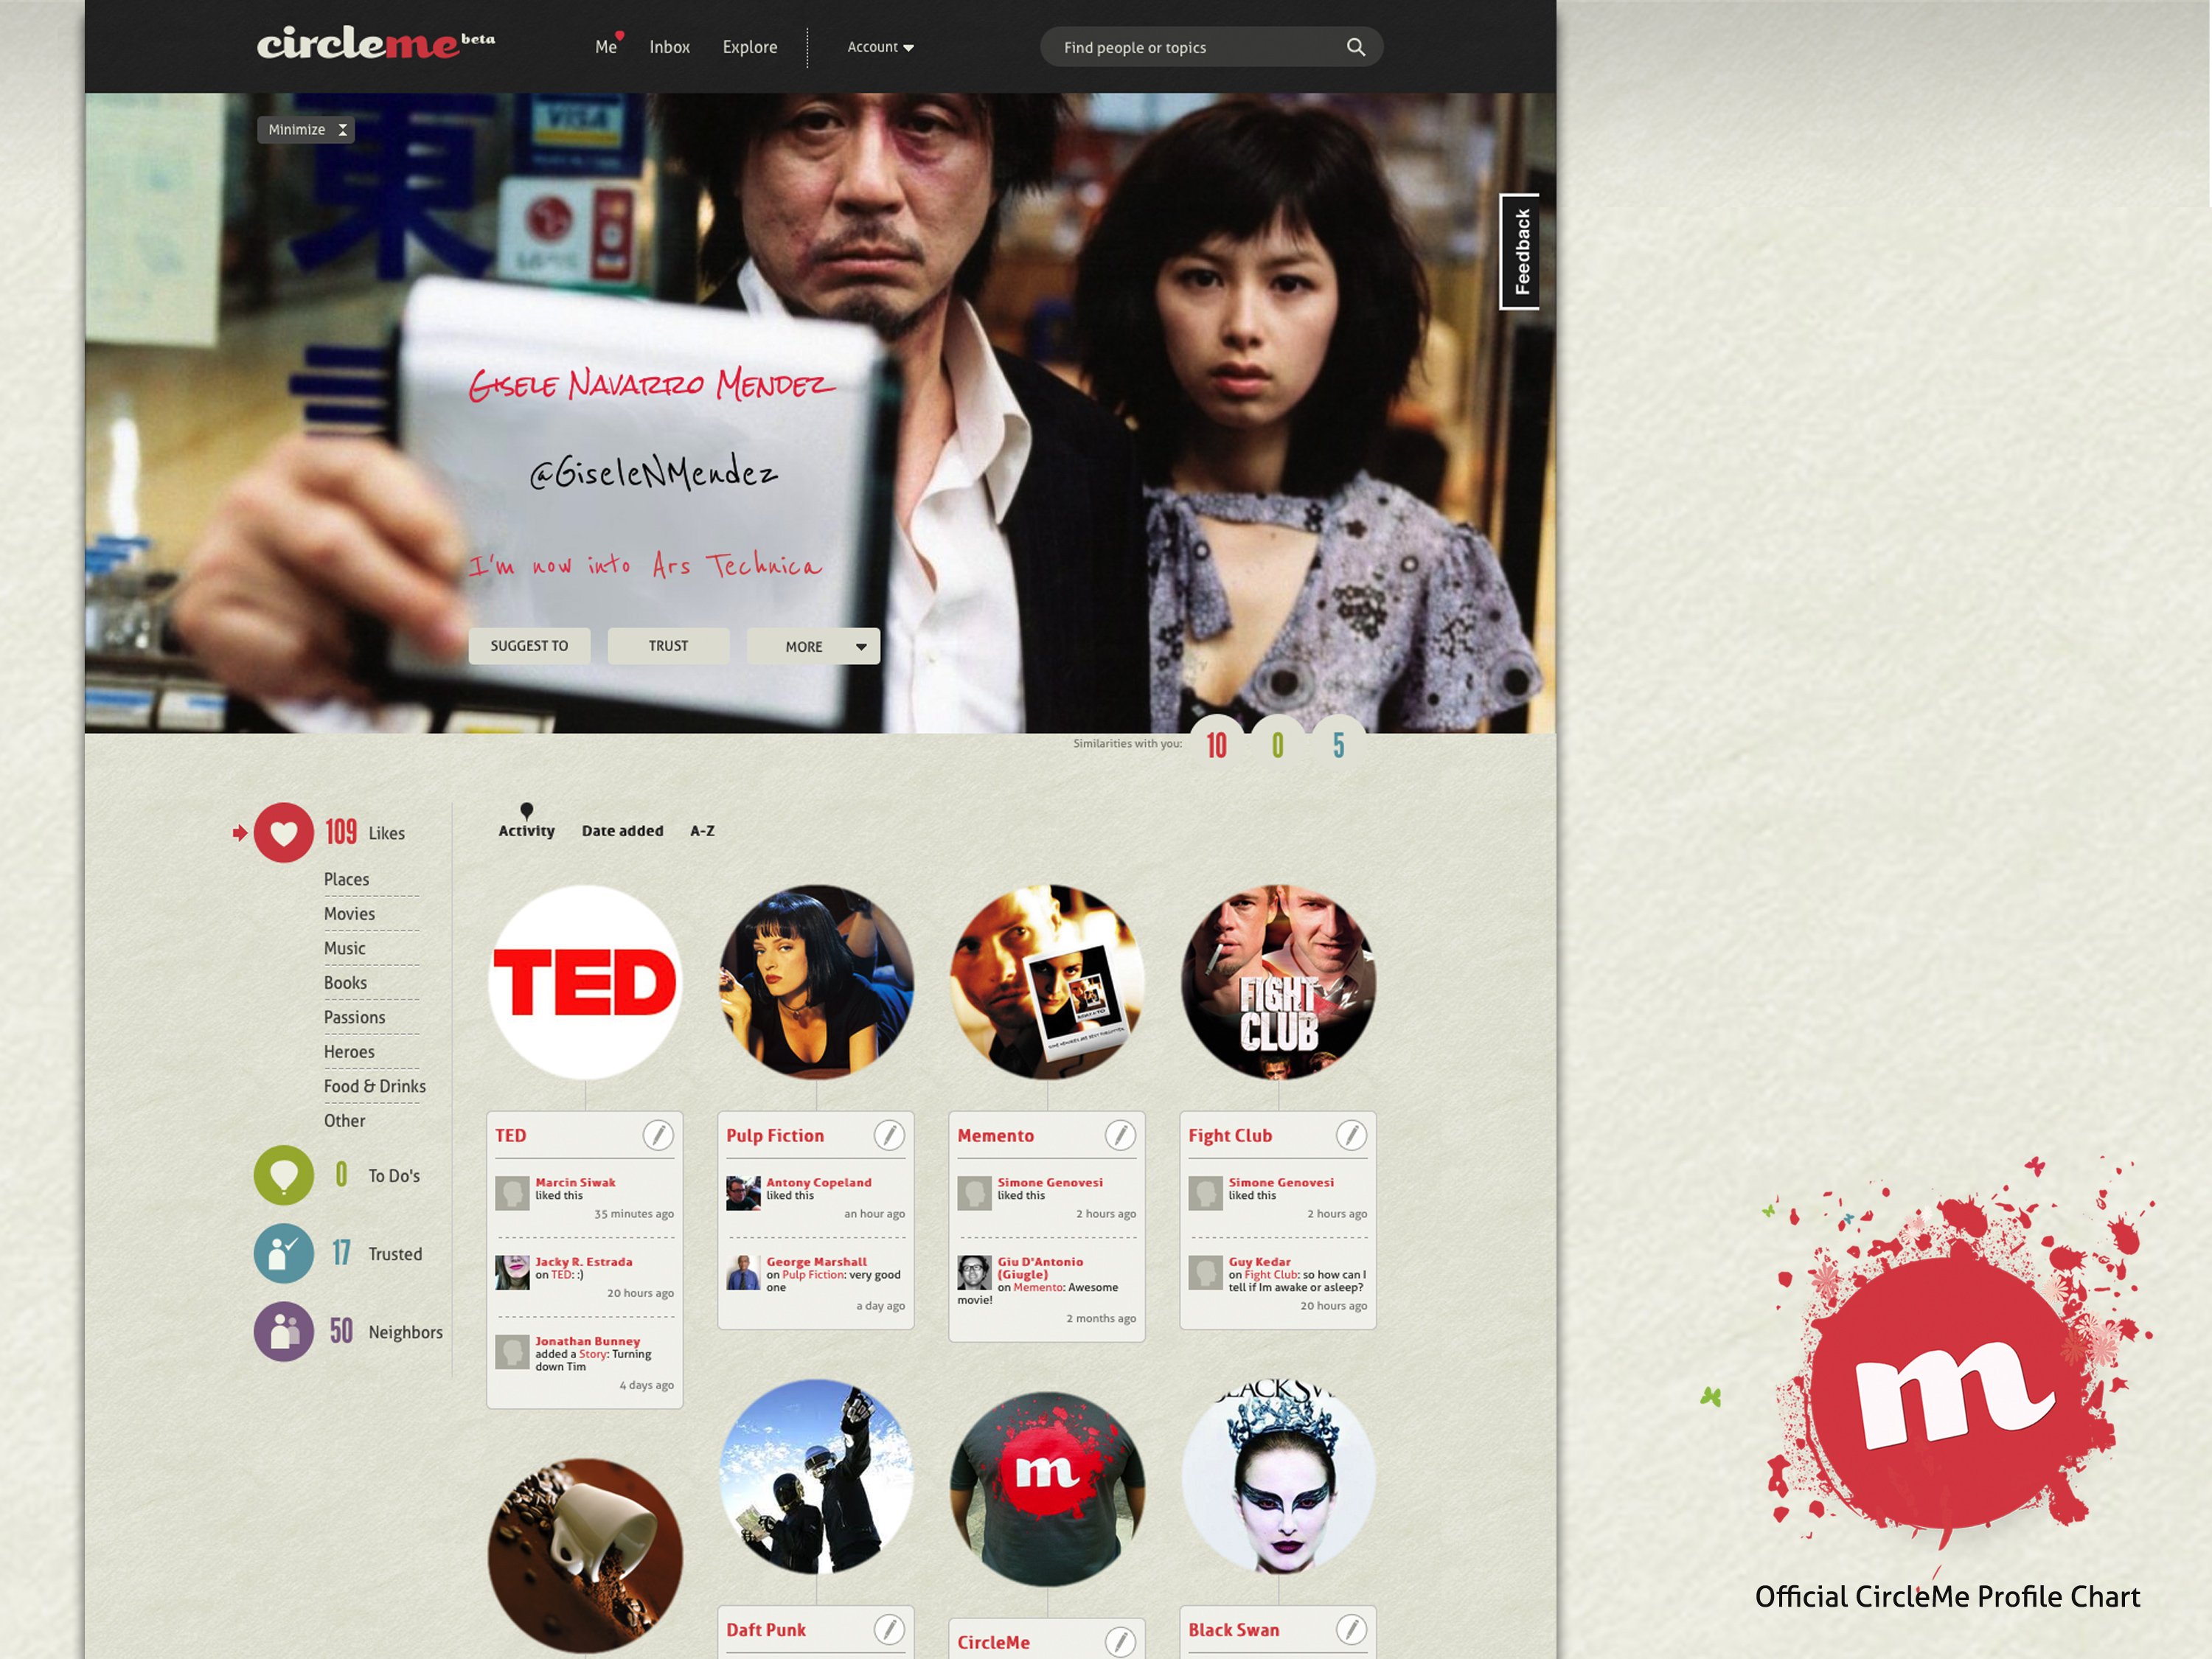The image size is (2212, 1659).
Task: Minimize the profile cover banner
Action: click(x=306, y=130)
